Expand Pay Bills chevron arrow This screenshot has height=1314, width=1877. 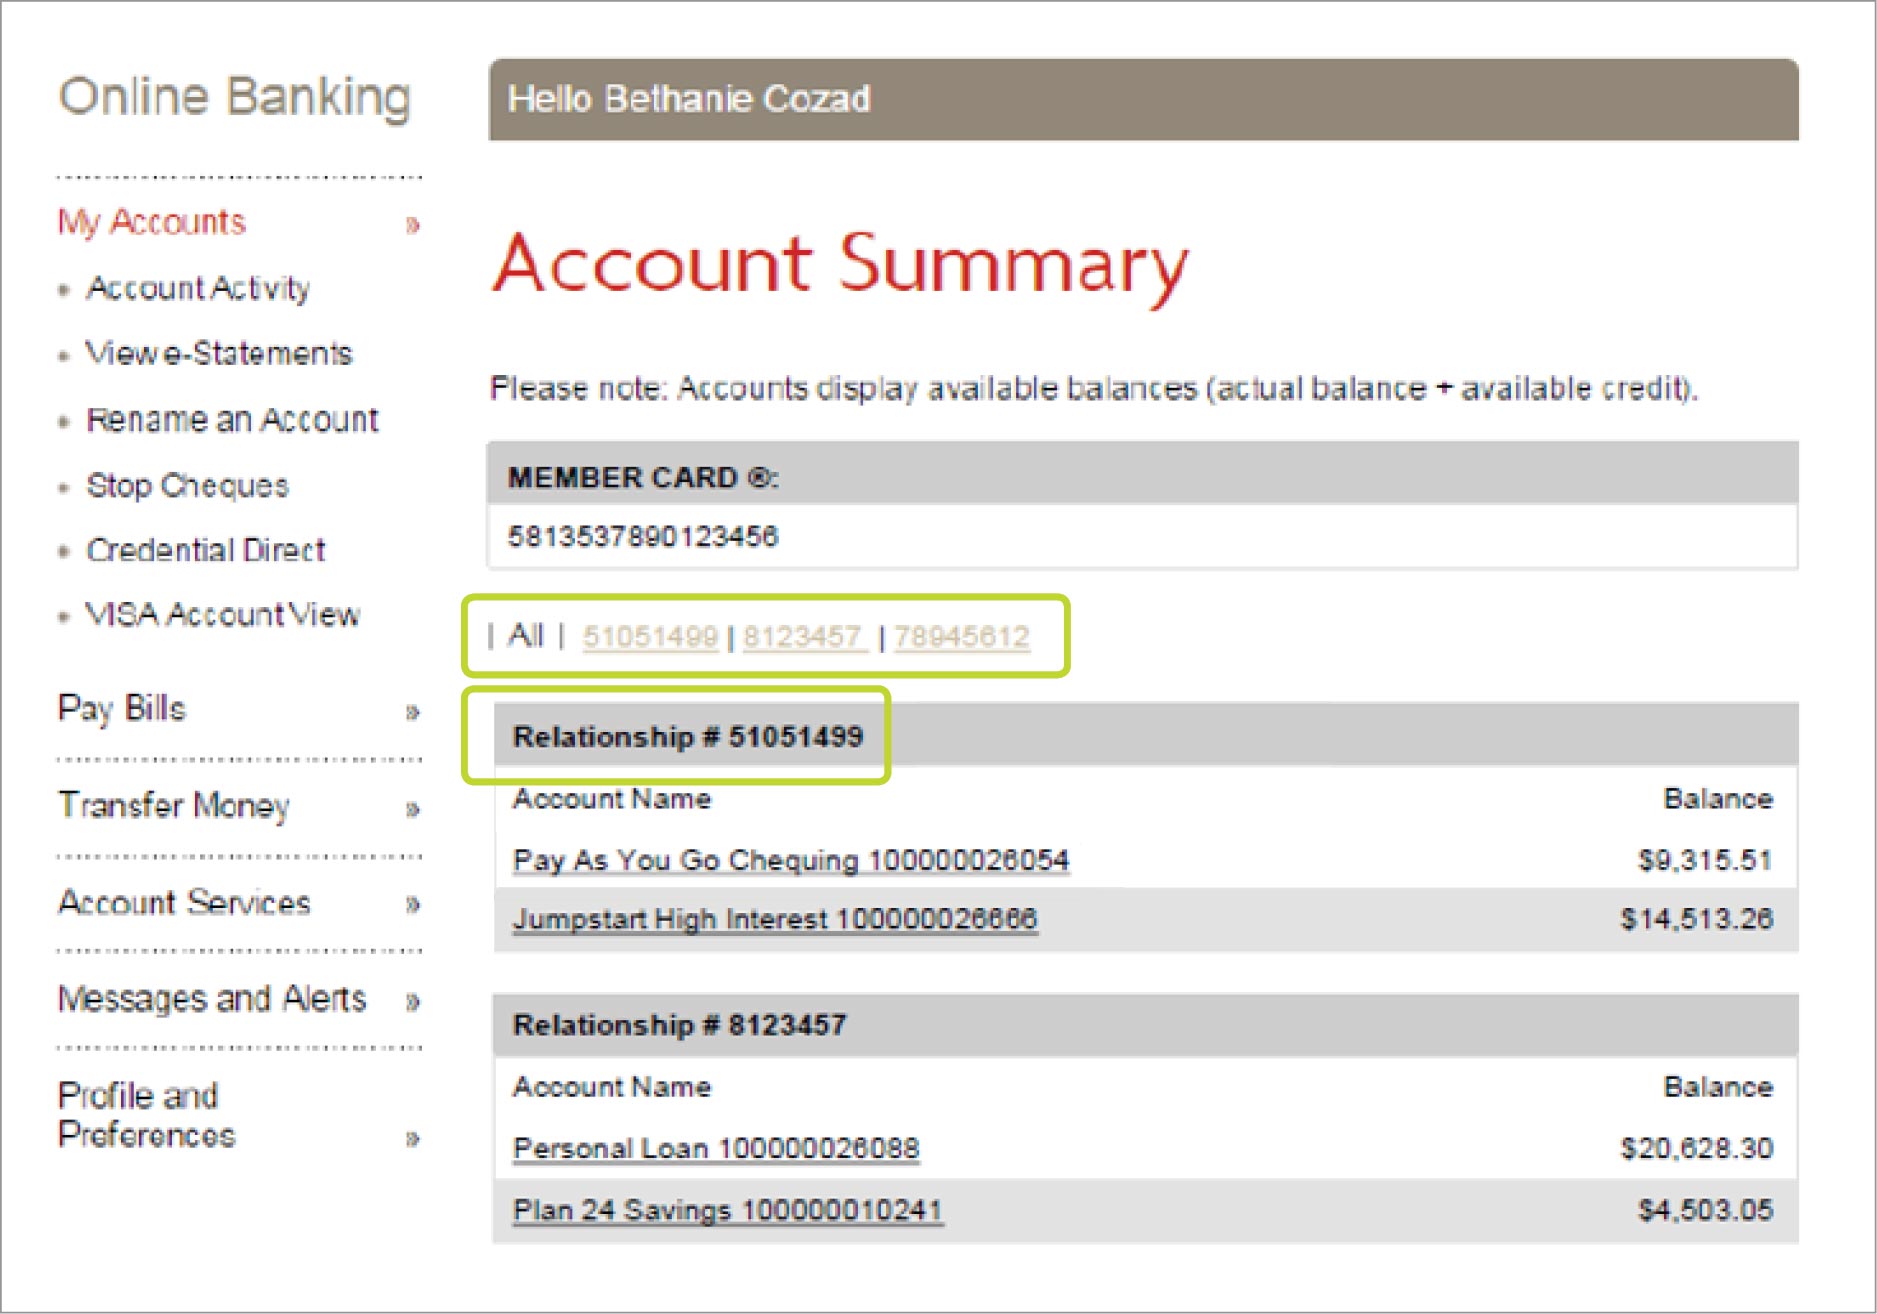[412, 713]
